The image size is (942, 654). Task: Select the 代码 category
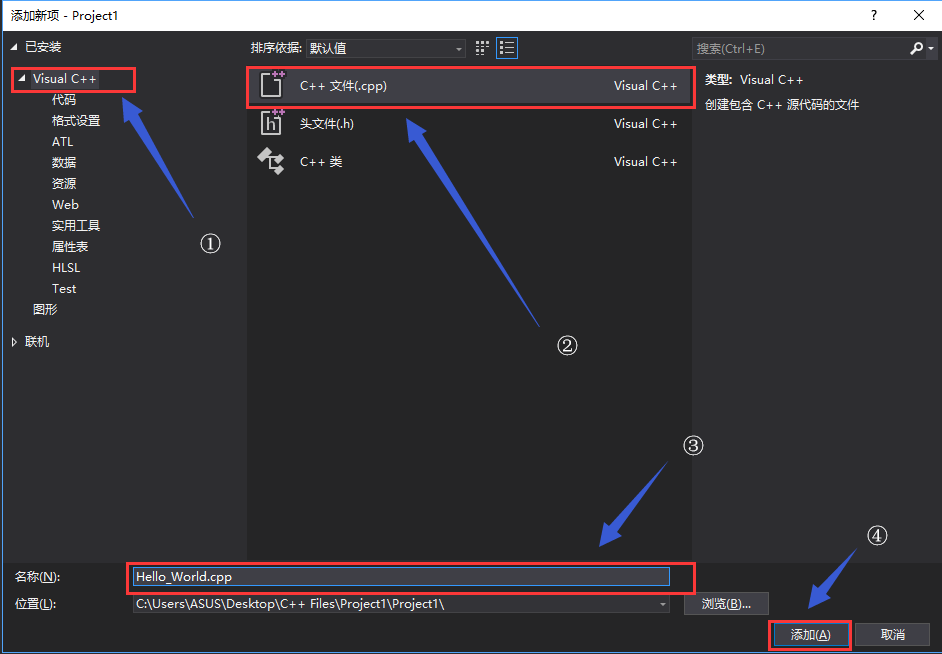(x=64, y=100)
